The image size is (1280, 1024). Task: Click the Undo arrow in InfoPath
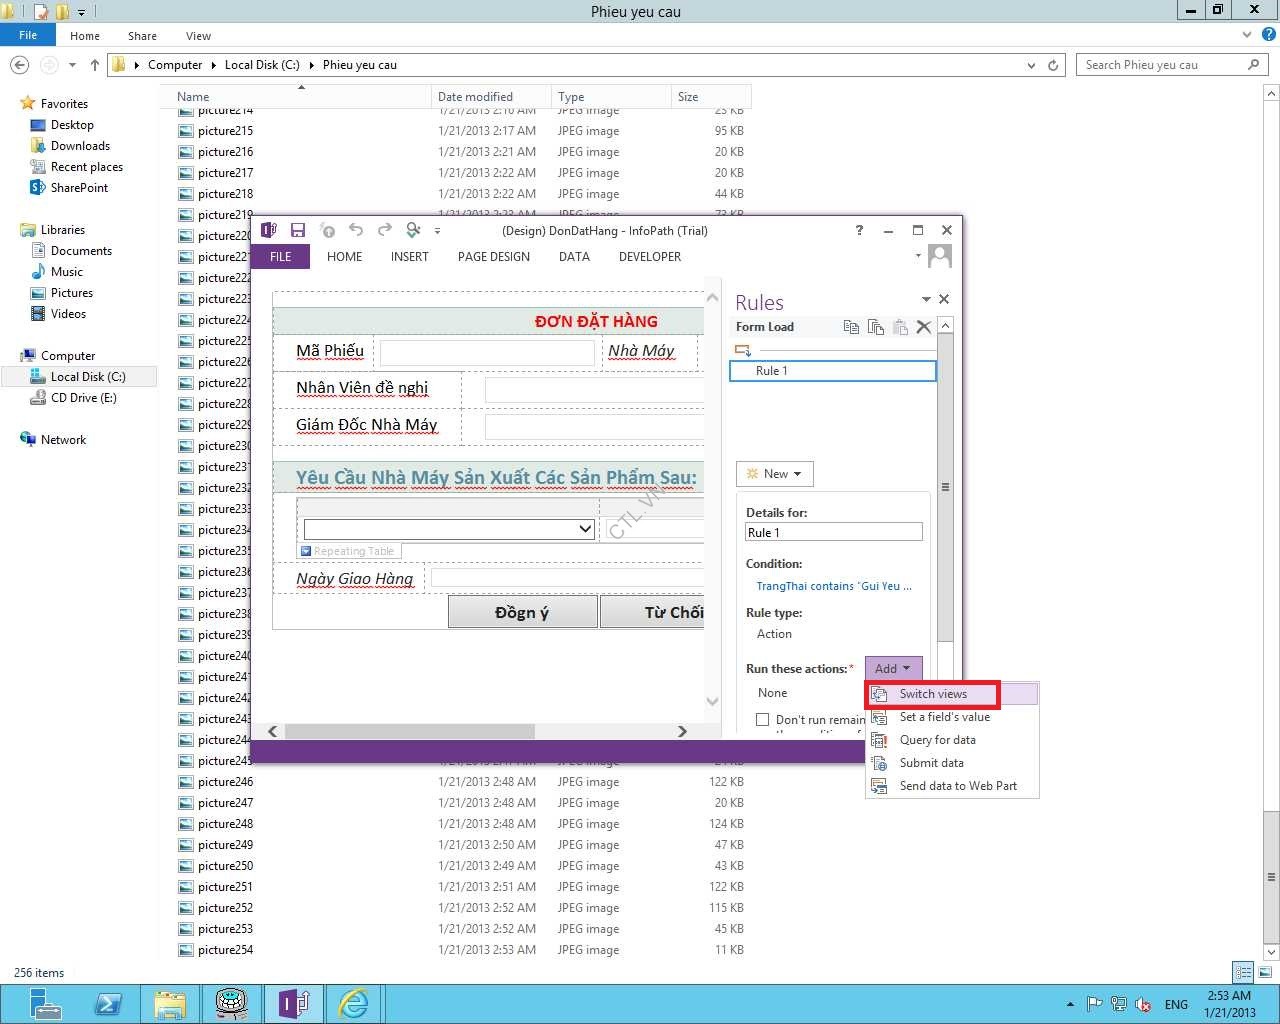coord(356,230)
